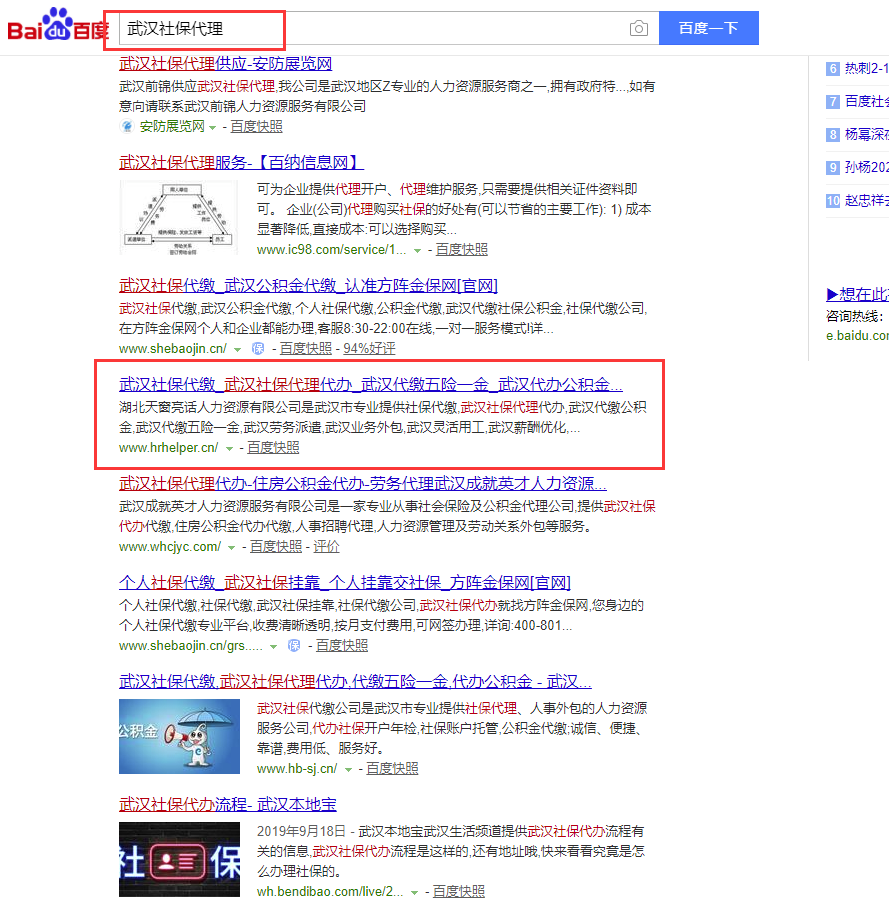The image size is (889, 917).
Task: Open hot search item starting 赵忠祥
Action: click(x=867, y=201)
